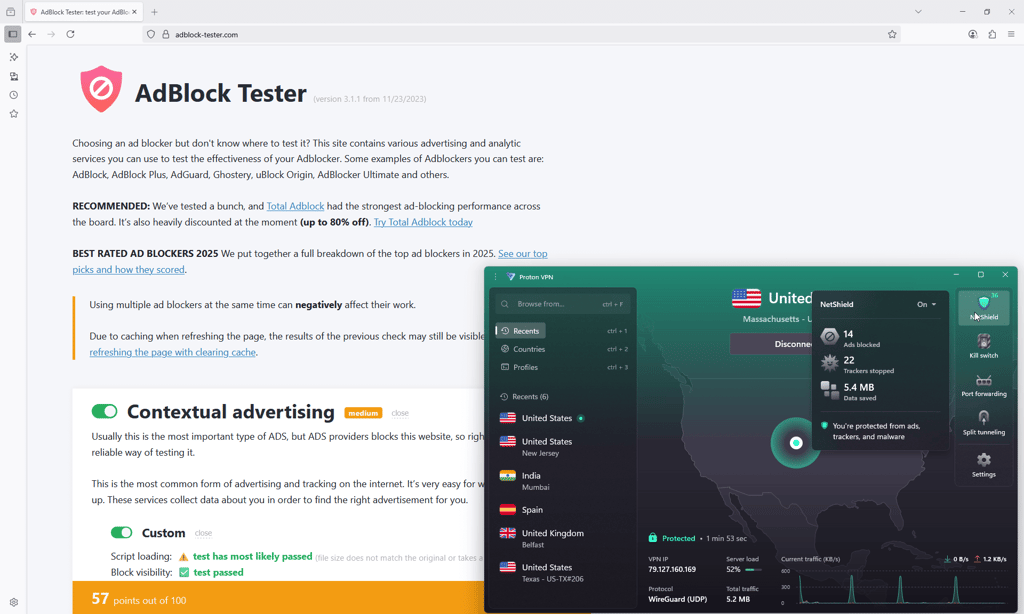
Task: Connect to Spain from recents
Action: point(562,509)
